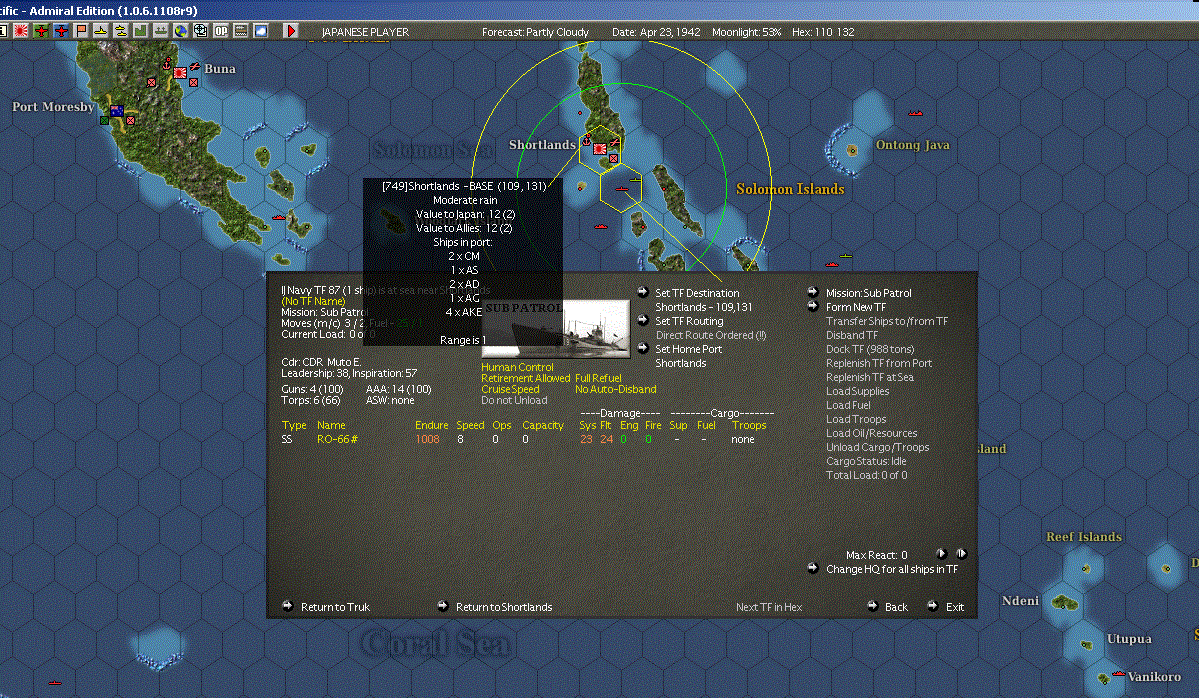Click Set TF Destination

coord(697,293)
